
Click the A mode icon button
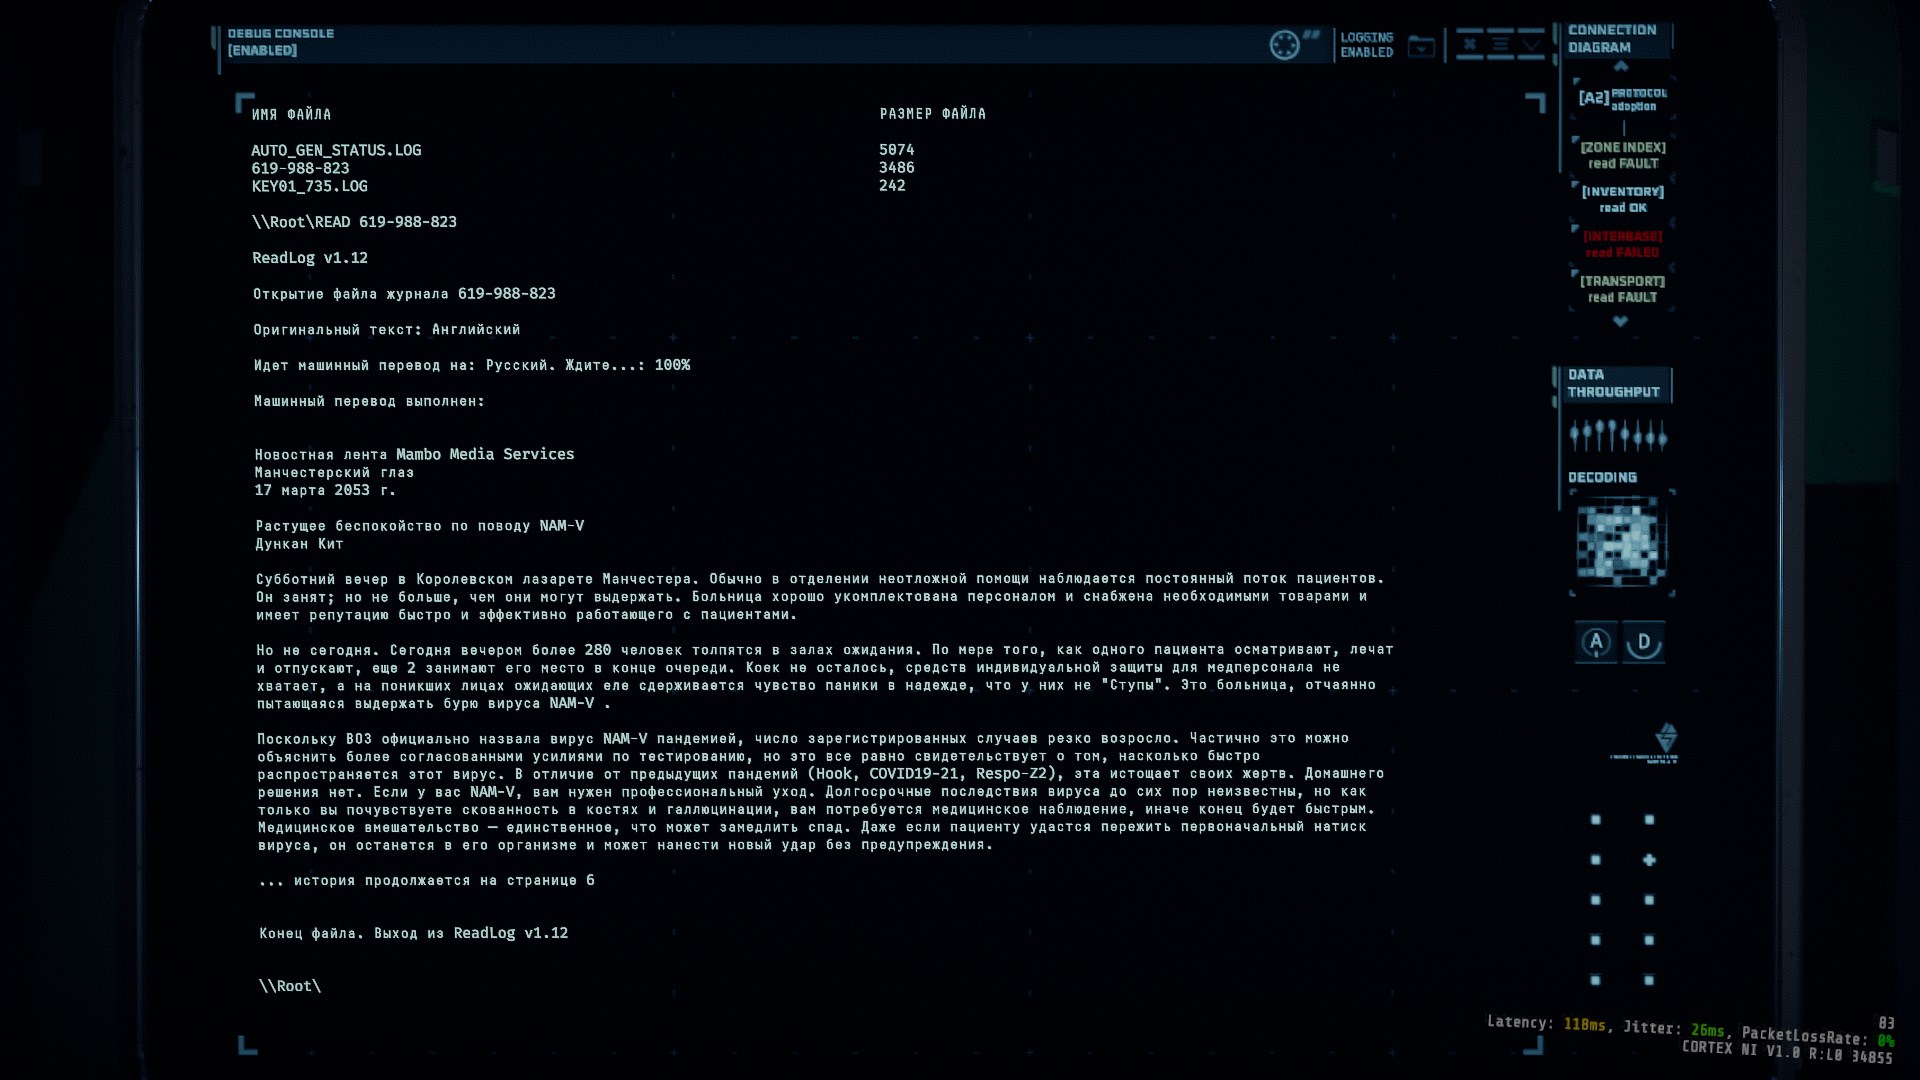(x=1596, y=642)
